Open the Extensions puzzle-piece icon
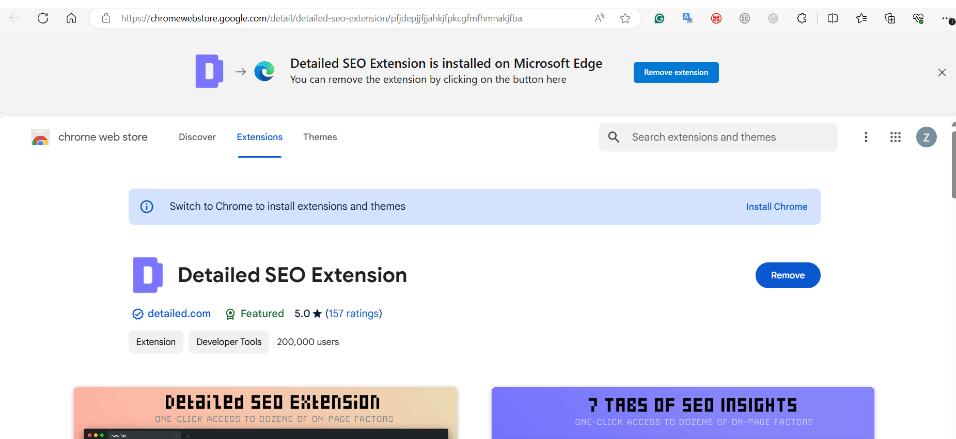Screen dimensions: 956x439 point(802,18)
